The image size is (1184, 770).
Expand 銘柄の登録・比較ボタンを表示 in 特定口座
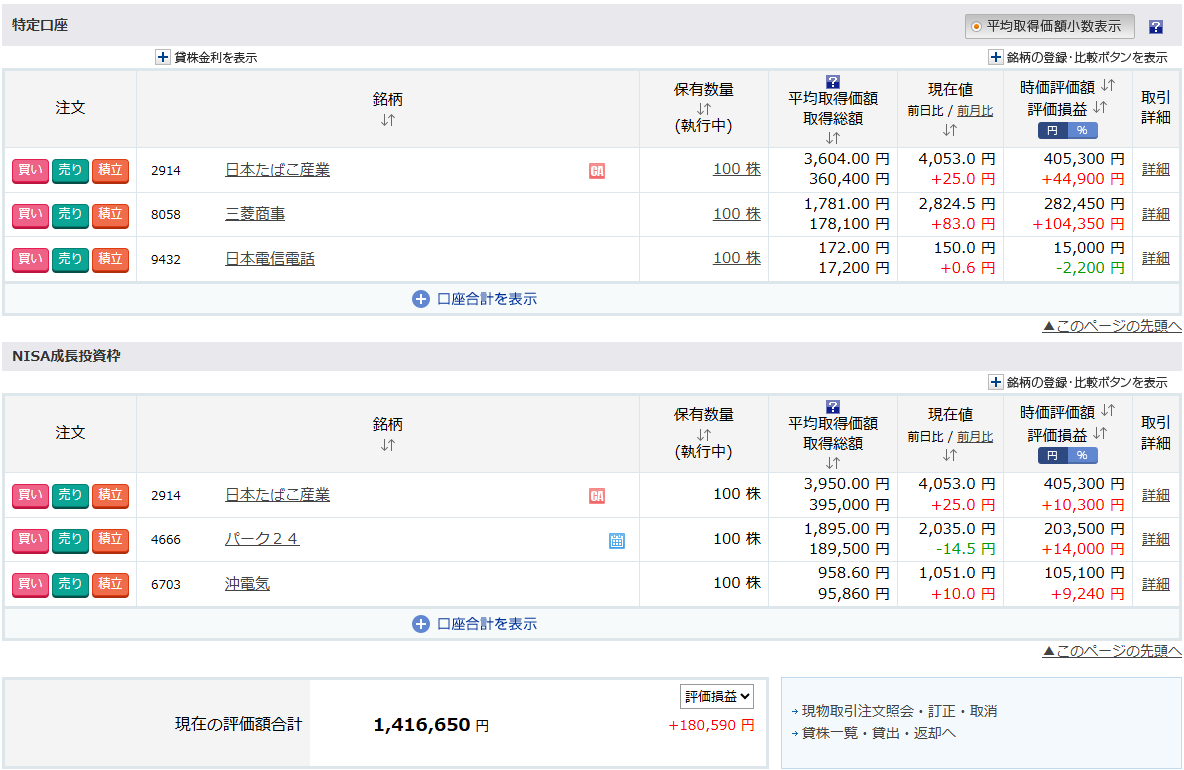click(996, 57)
